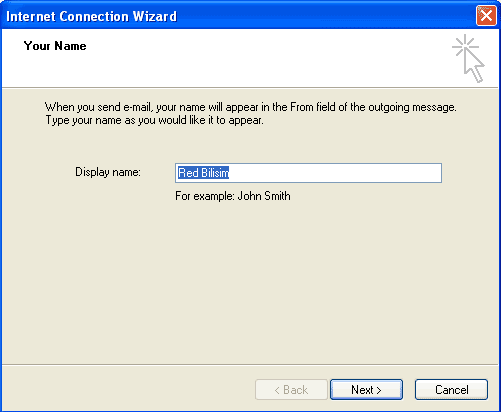
Task: Click the 'When you send e-mail' instruction line
Action: pos(251,107)
